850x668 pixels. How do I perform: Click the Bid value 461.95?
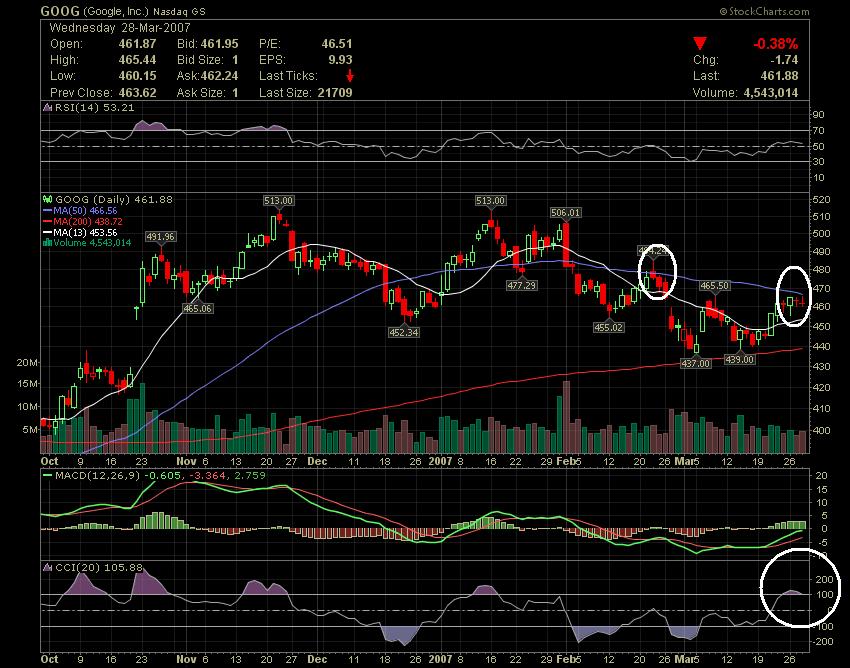pyautogui.click(x=220, y=44)
